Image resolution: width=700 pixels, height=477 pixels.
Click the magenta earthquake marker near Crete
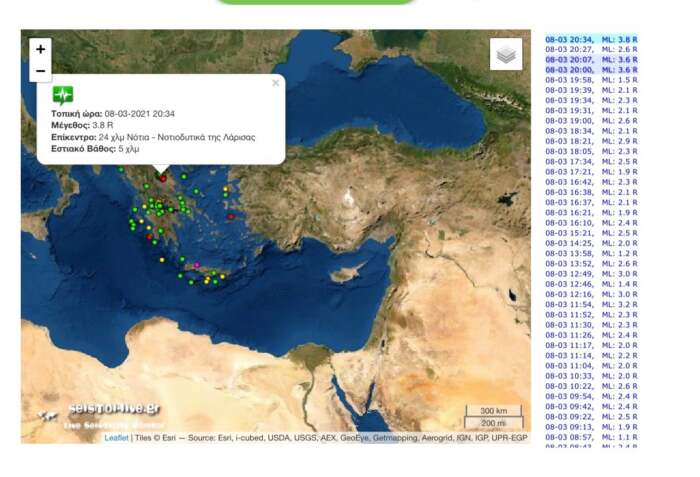click(197, 265)
